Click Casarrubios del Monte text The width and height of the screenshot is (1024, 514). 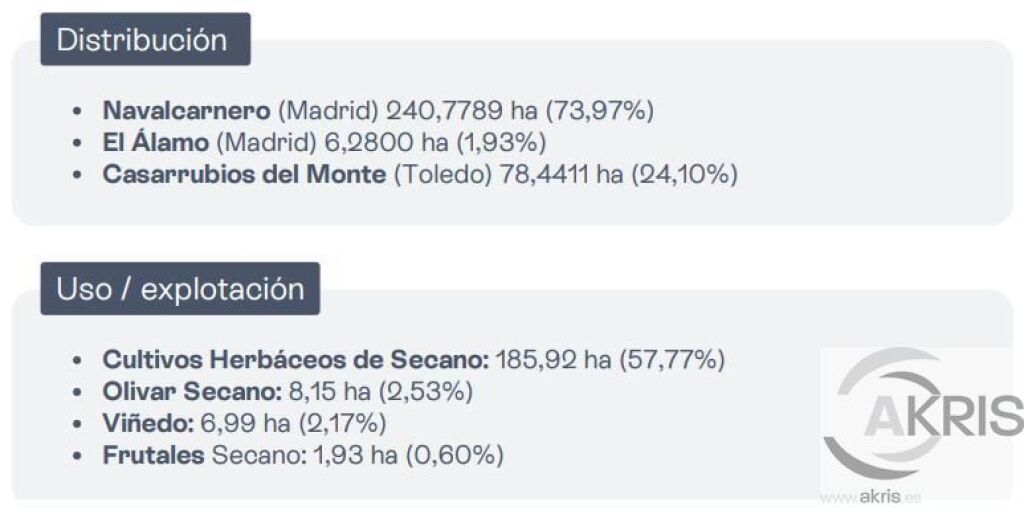244,174
